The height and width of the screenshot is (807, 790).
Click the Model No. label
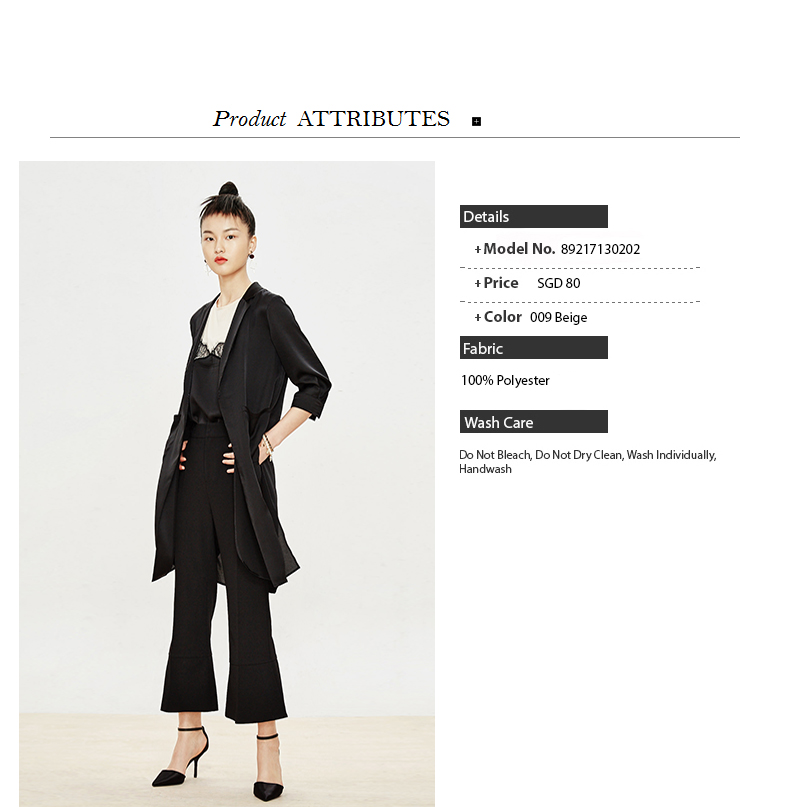[519, 249]
